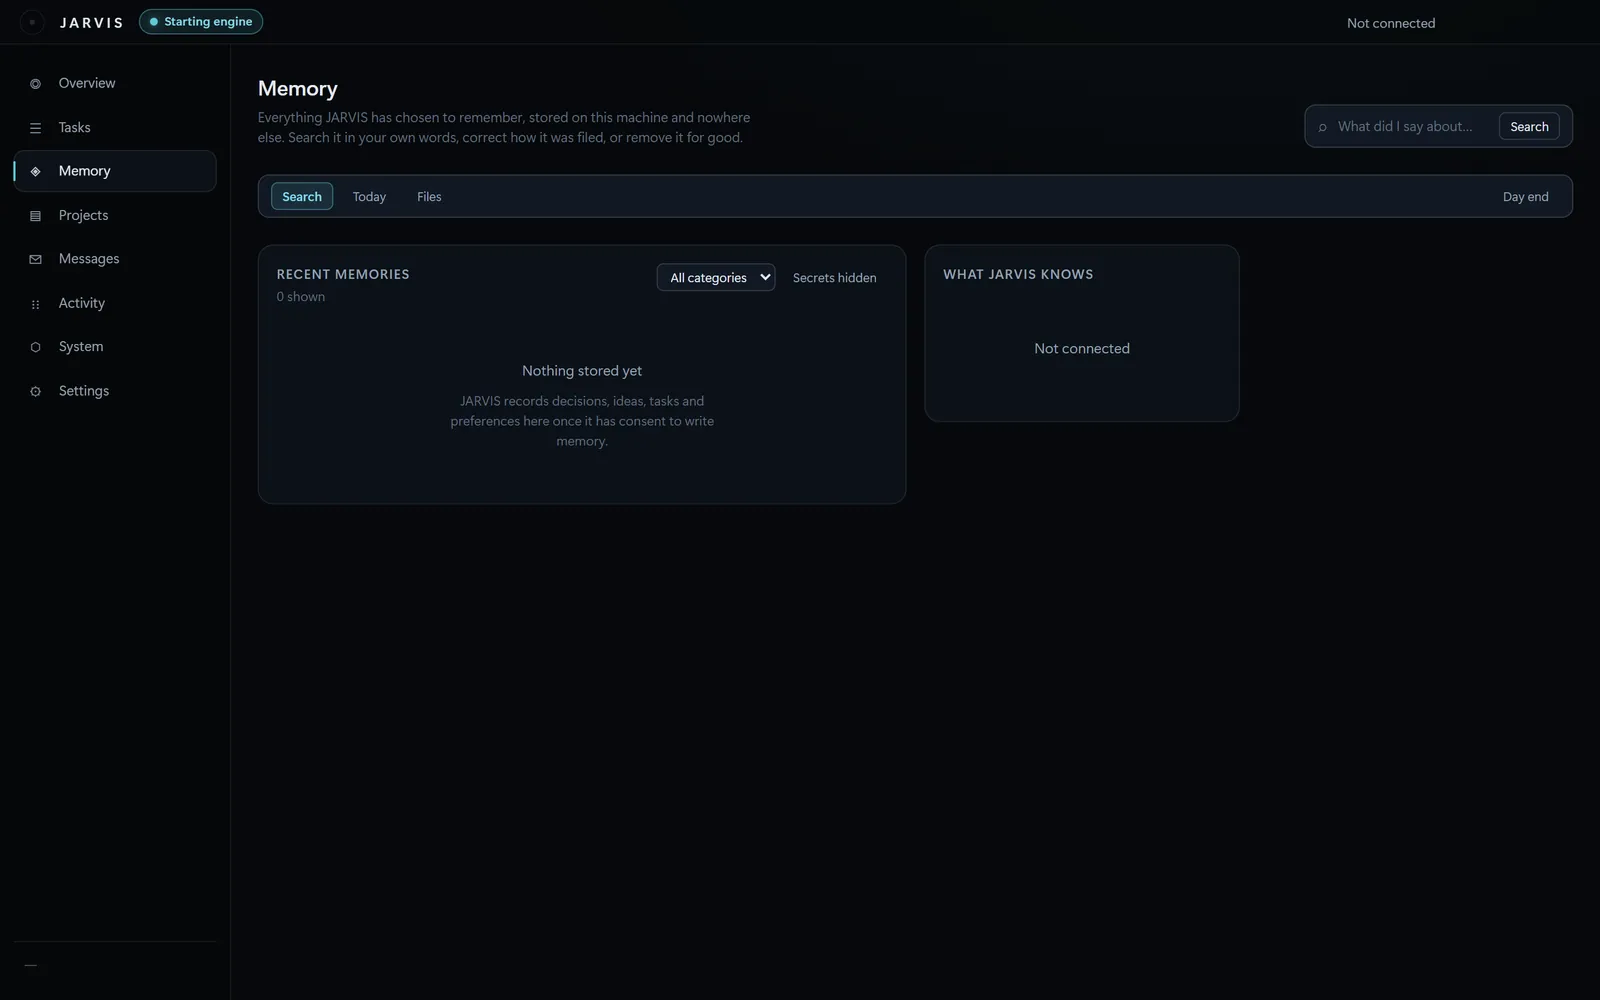
Task: Open Settings via the gear icon
Action: tap(35, 391)
